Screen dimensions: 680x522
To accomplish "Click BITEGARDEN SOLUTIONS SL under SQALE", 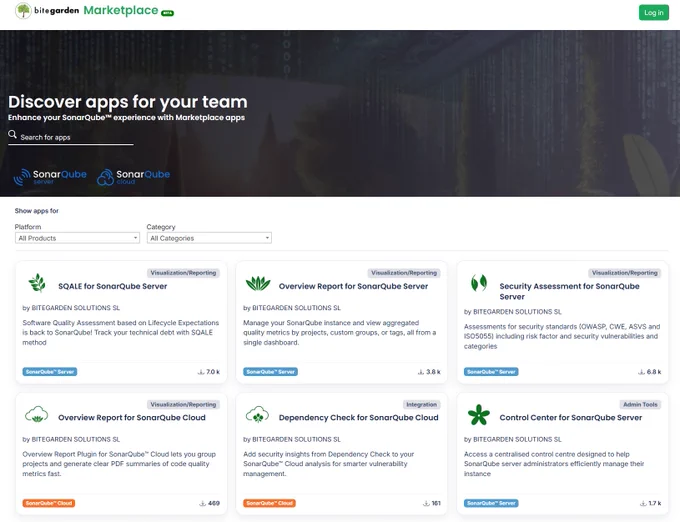I will pos(76,308).
